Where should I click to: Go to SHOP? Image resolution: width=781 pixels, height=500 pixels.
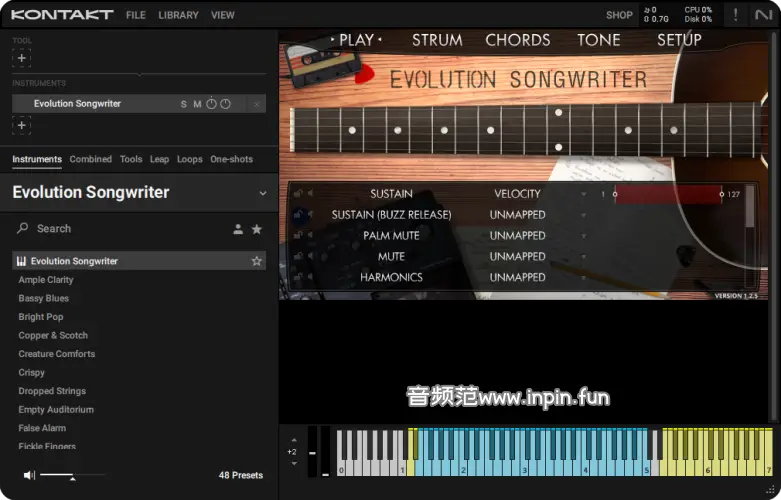619,15
